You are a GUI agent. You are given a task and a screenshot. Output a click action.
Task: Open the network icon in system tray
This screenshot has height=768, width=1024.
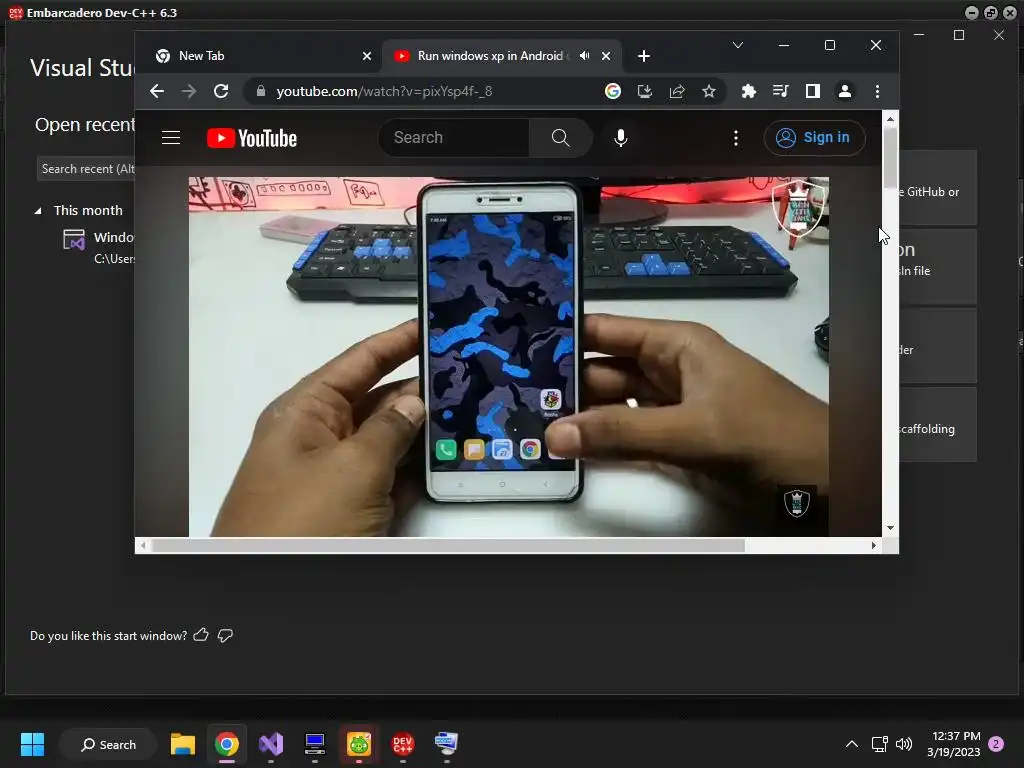880,744
